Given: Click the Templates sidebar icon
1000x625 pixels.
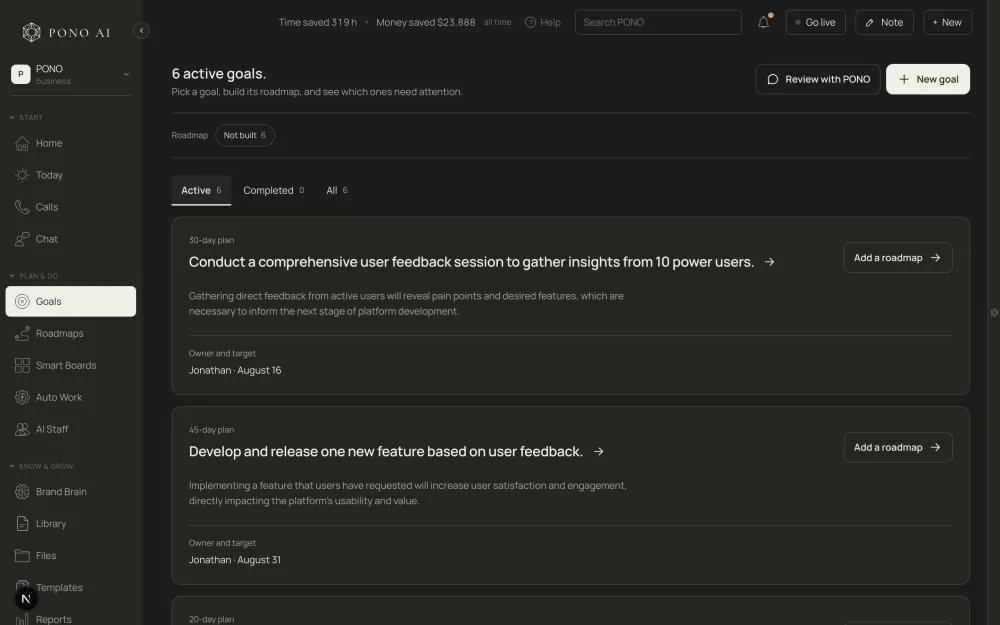Looking at the screenshot, I should coord(22,587).
